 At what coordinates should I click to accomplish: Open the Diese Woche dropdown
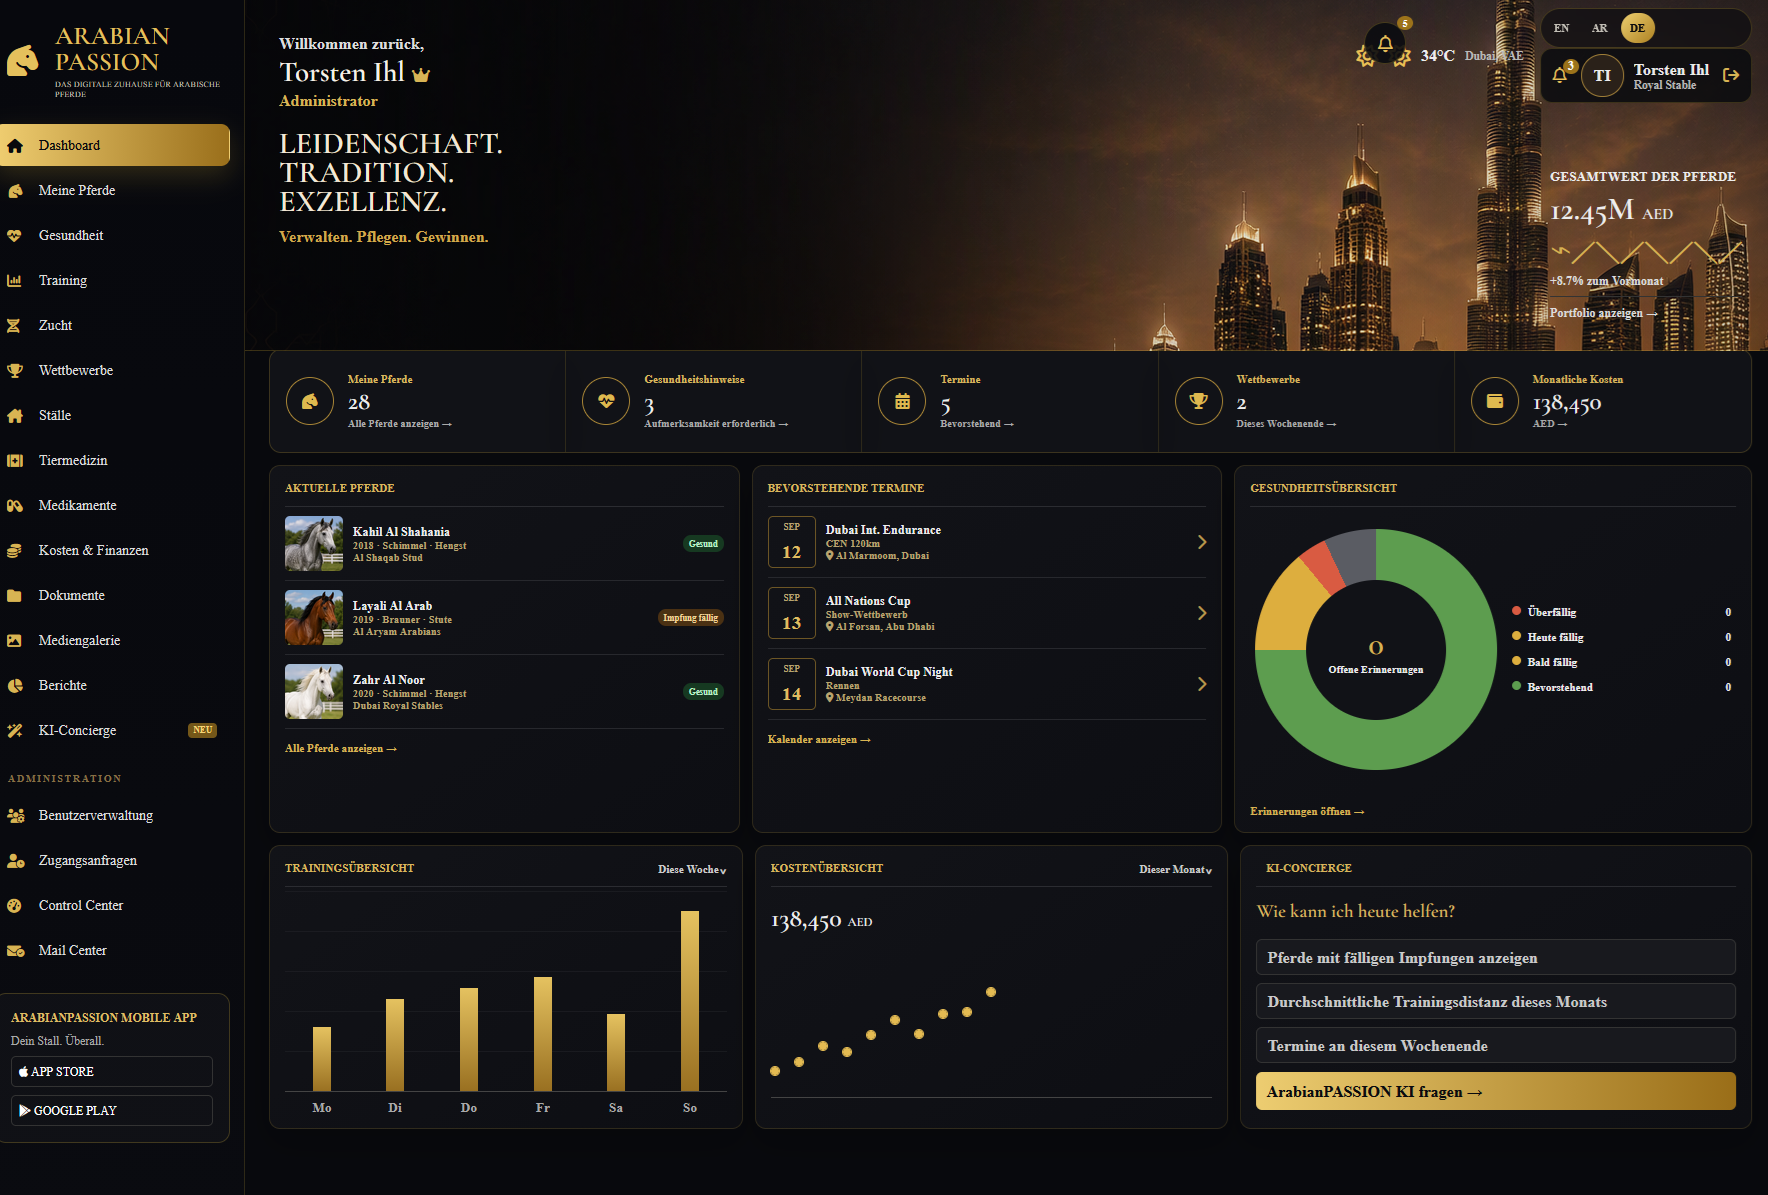click(692, 870)
